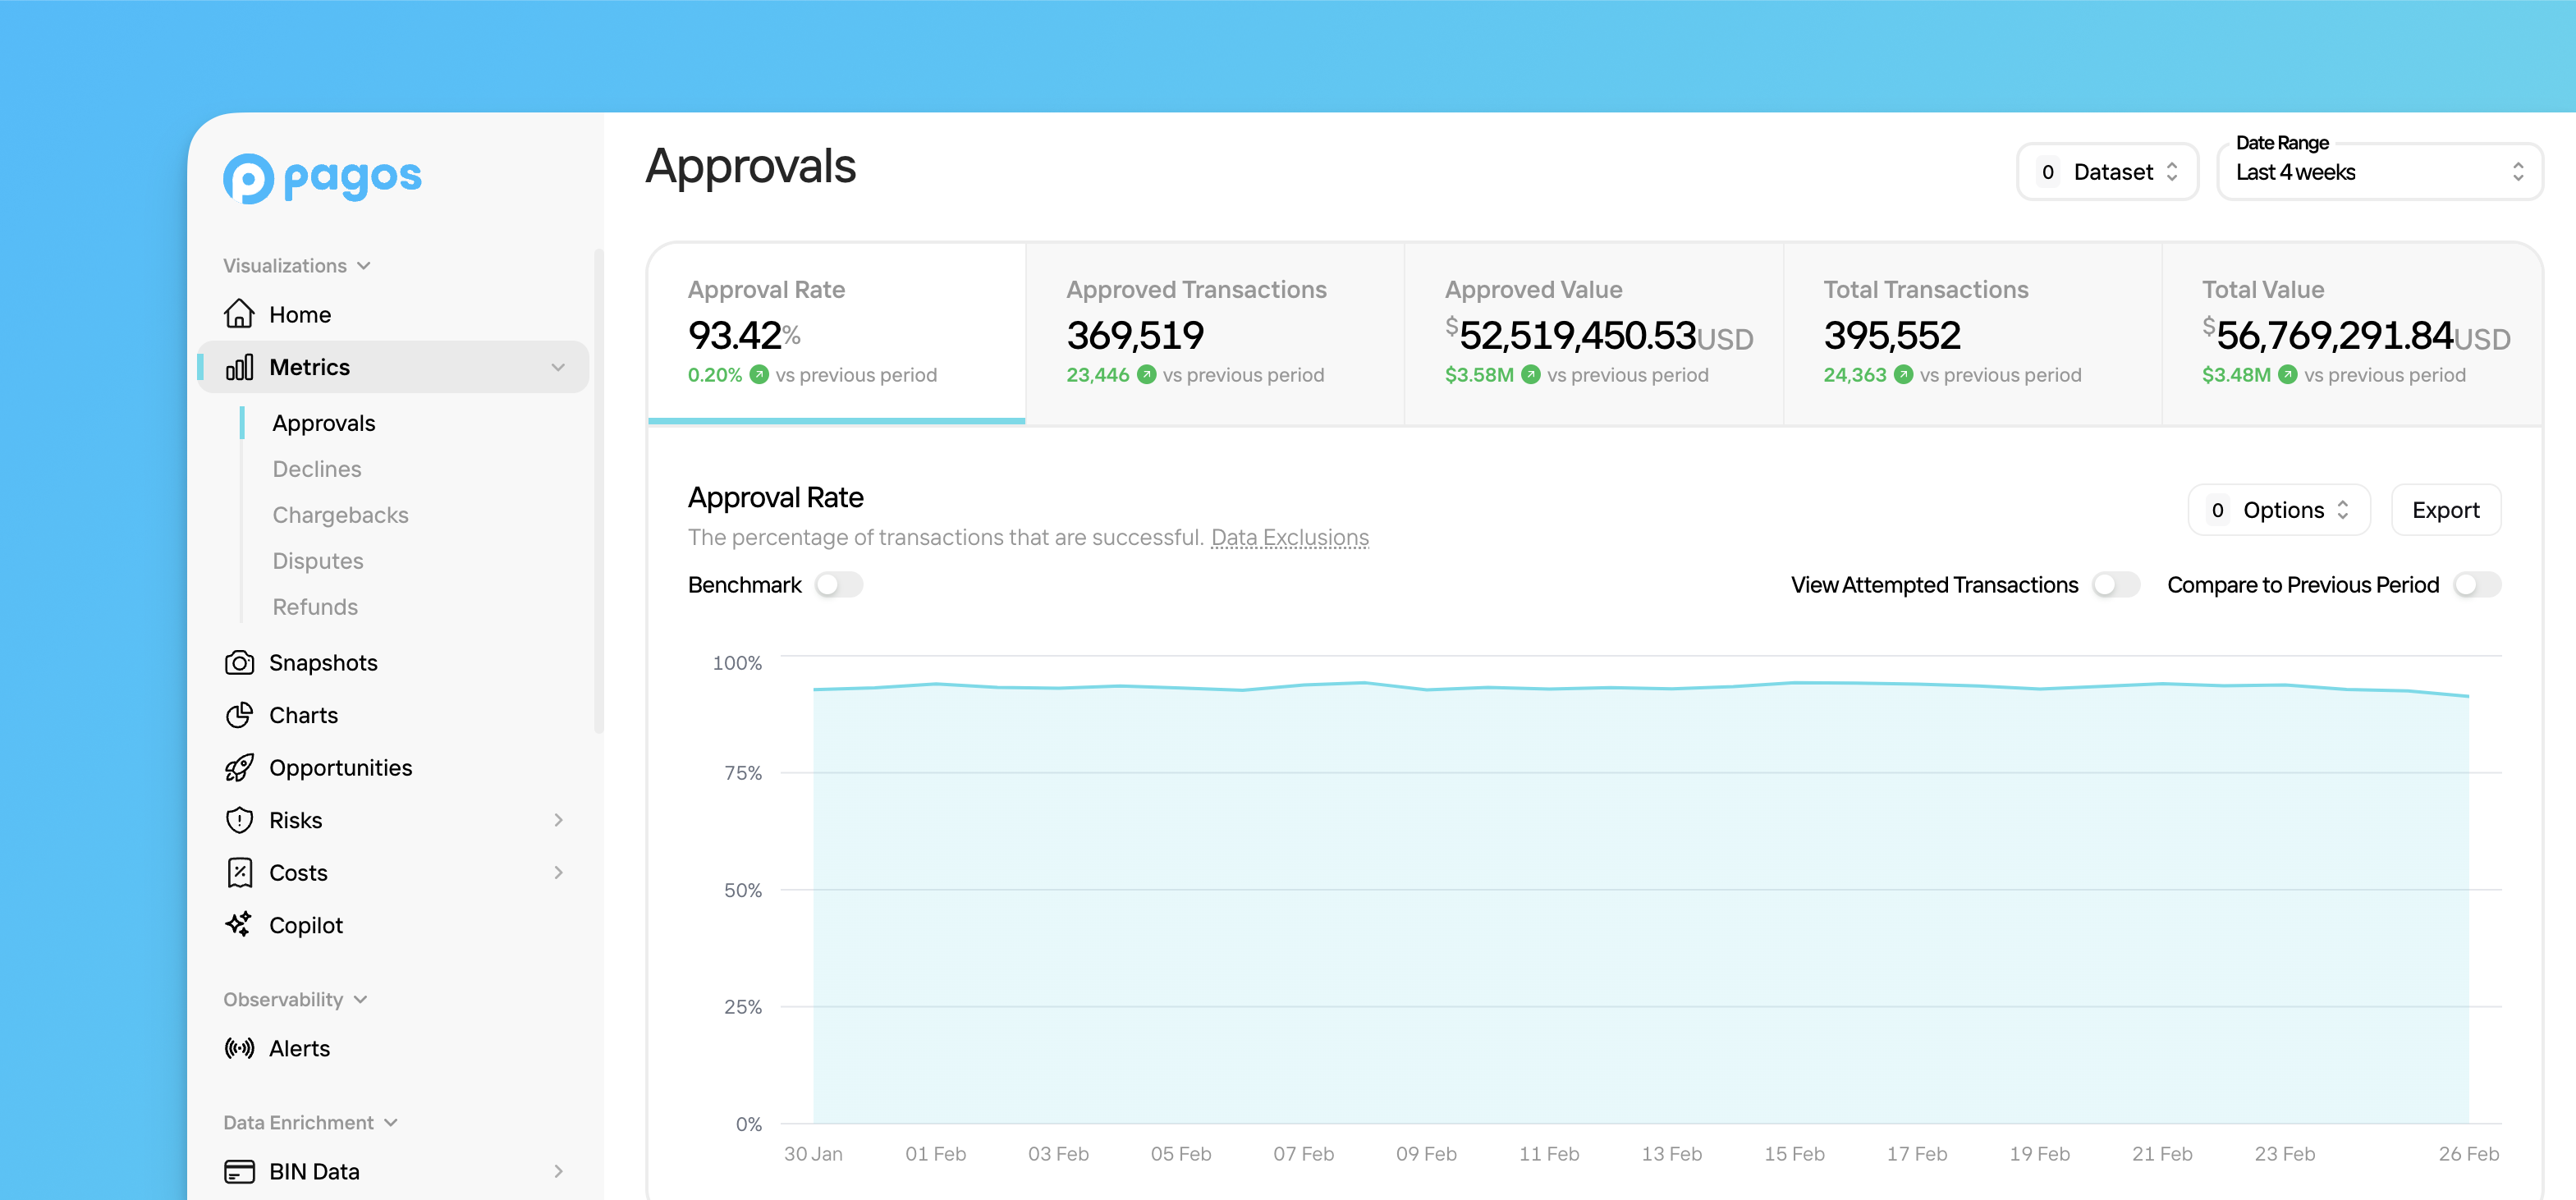The height and width of the screenshot is (1200, 2576).
Task: Open the Data Exclusions link
Action: 1289,537
